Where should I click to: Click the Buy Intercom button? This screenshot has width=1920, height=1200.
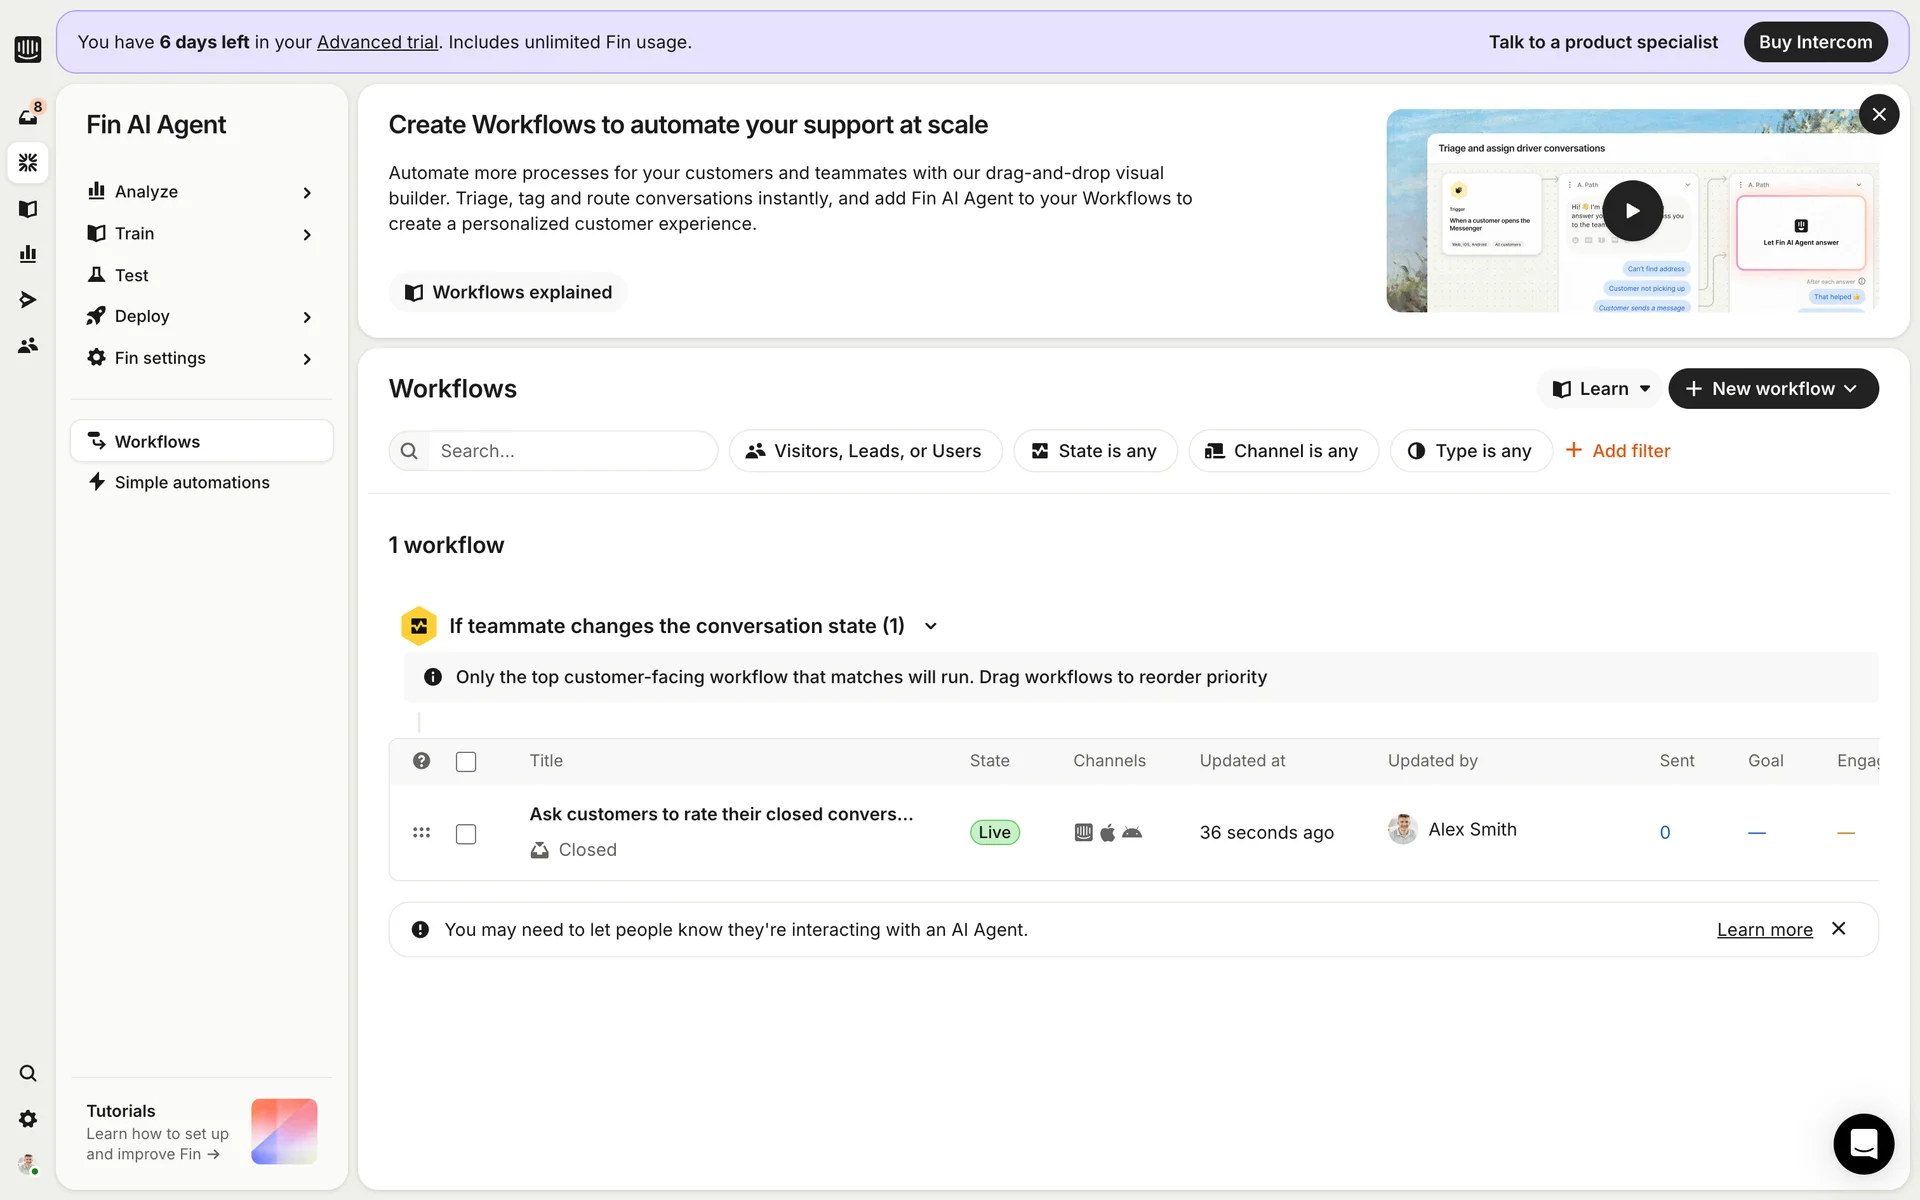1815,42
